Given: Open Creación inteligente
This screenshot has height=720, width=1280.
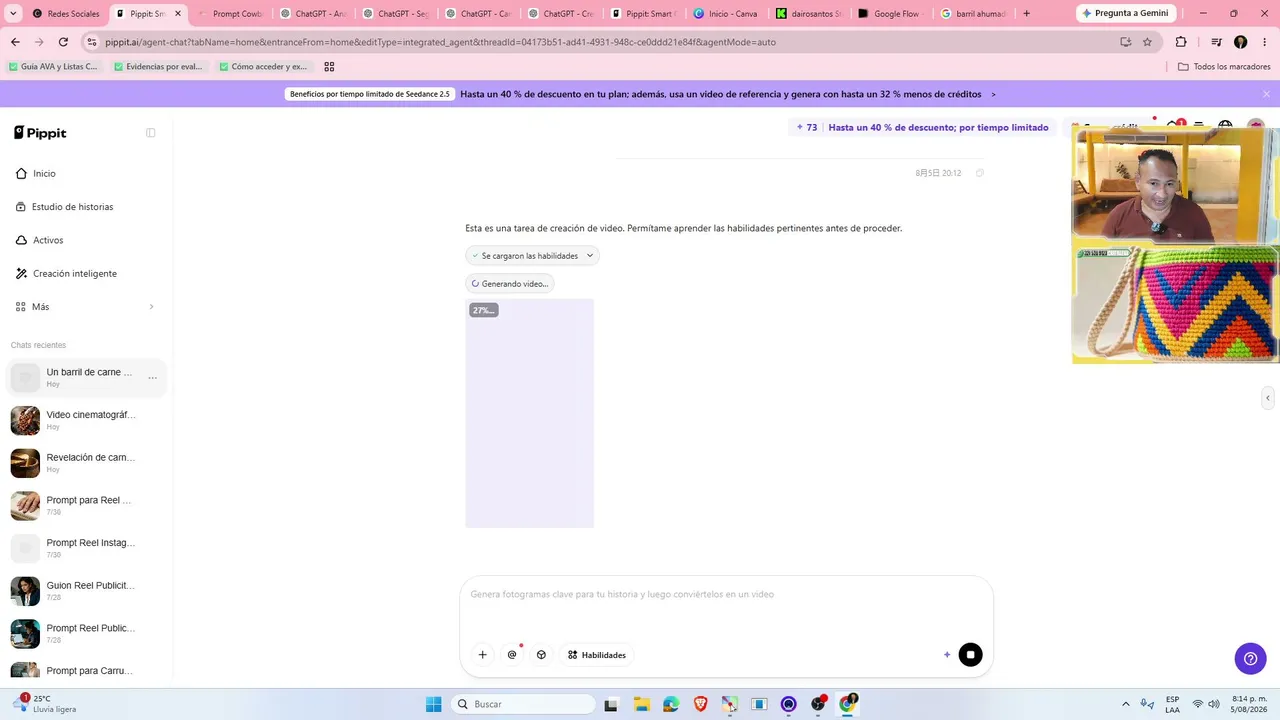Looking at the screenshot, I should pyautogui.click(x=75, y=273).
